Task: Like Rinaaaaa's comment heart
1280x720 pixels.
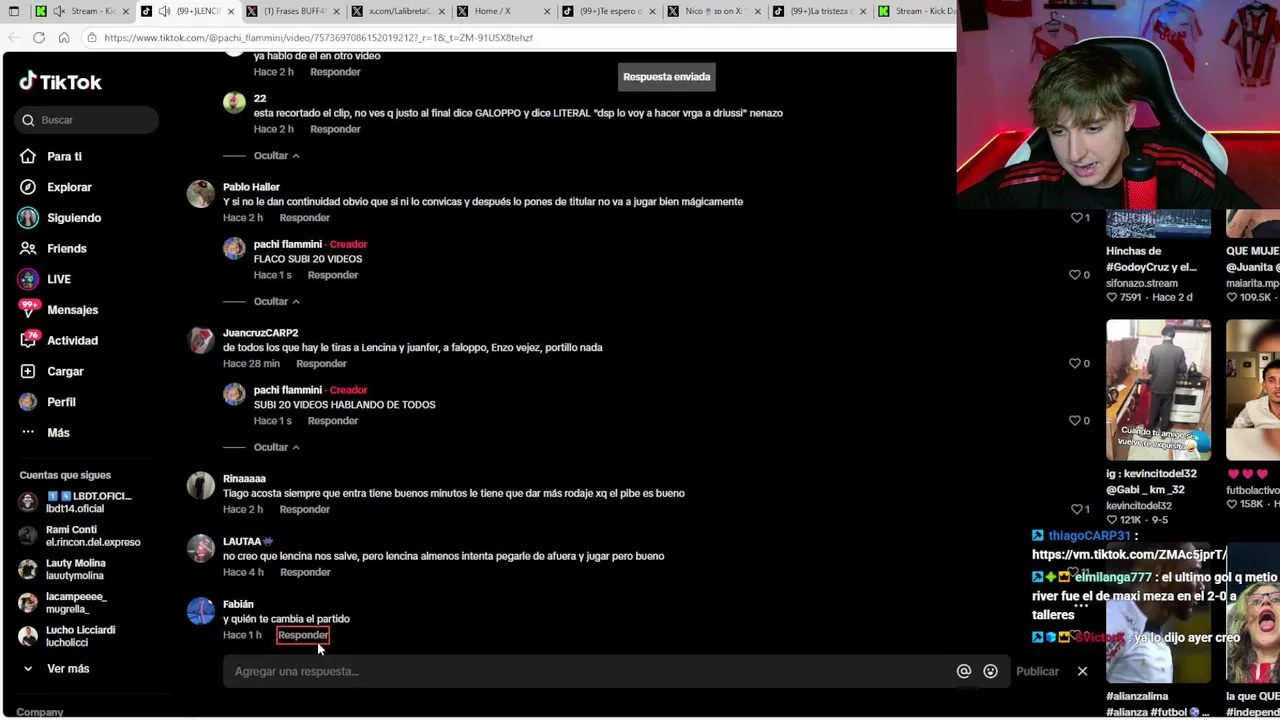Action: (1076, 510)
